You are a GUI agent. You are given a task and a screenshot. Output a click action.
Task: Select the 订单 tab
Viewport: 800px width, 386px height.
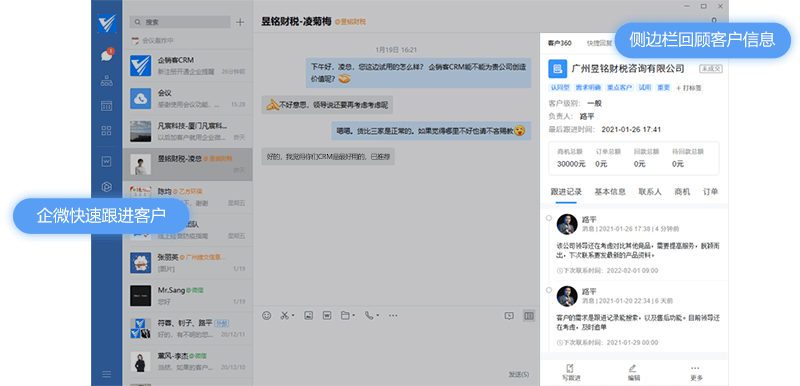click(711, 192)
